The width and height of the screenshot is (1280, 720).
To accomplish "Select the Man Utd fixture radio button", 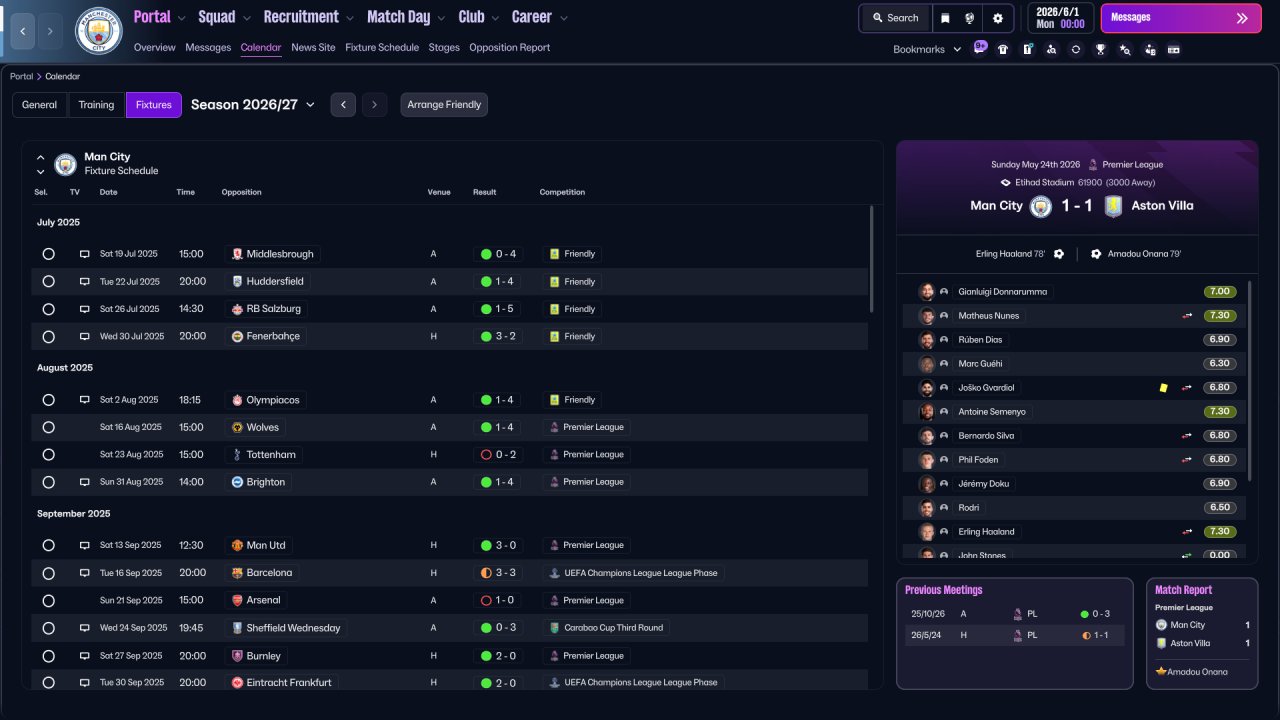I will point(48,545).
